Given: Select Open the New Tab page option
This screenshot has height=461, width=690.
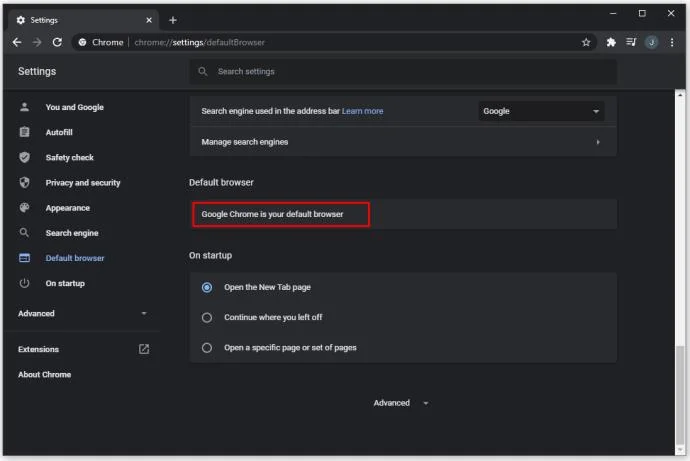Looking at the screenshot, I should tap(207, 287).
